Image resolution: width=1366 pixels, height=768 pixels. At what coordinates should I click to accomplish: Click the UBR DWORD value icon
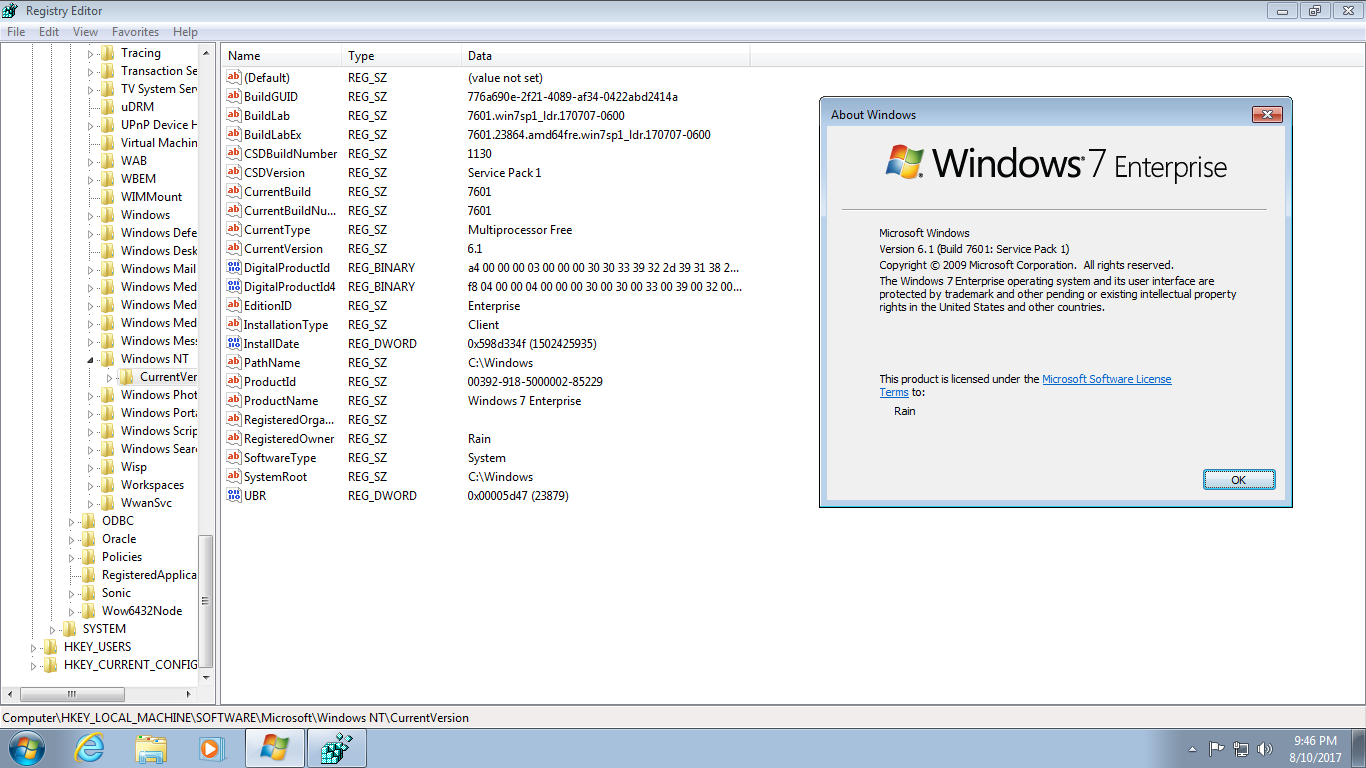pos(234,496)
